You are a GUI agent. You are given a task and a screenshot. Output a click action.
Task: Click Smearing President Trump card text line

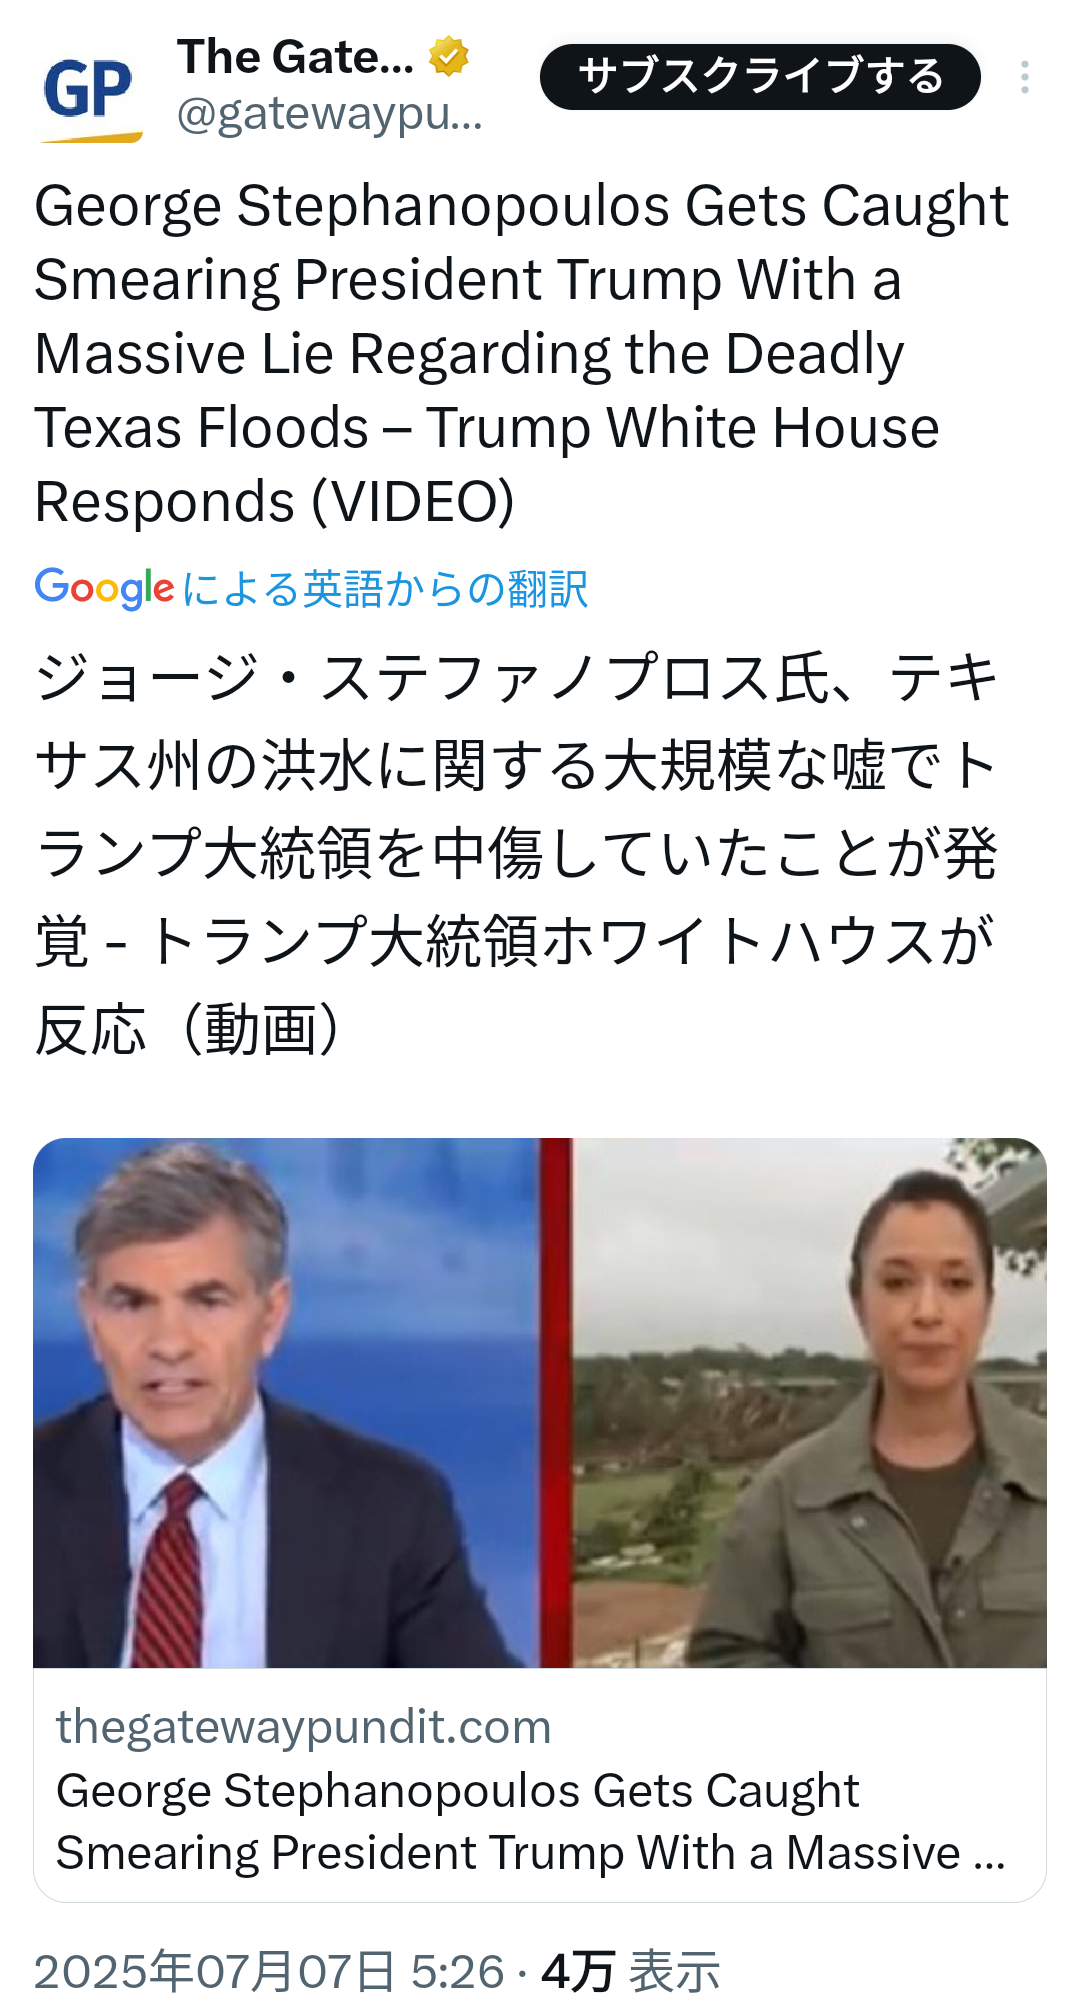(530, 1853)
